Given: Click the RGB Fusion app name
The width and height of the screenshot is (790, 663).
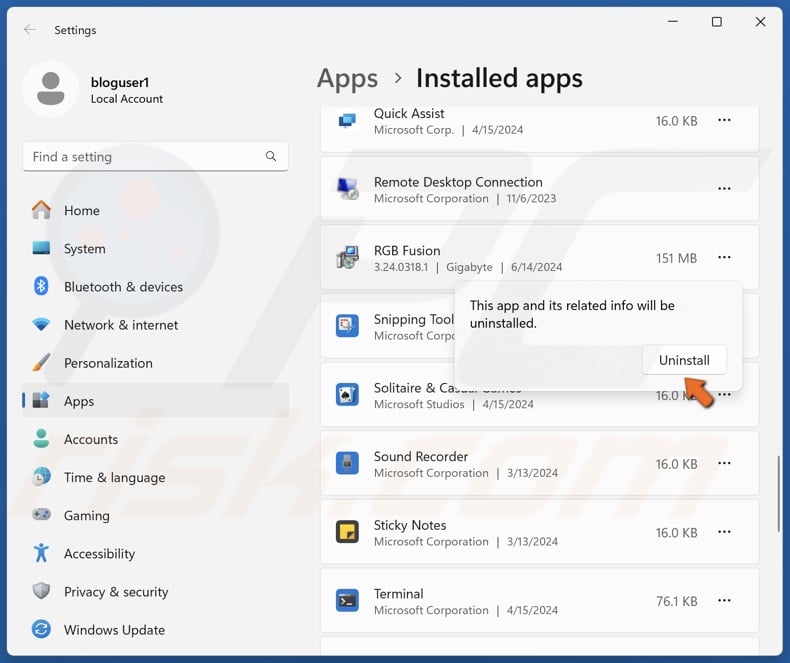Looking at the screenshot, I should [x=407, y=251].
